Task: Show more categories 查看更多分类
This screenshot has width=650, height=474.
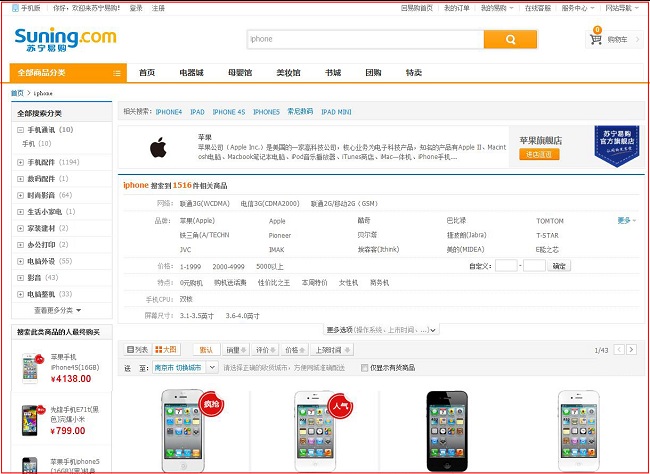Action: click(x=57, y=310)
